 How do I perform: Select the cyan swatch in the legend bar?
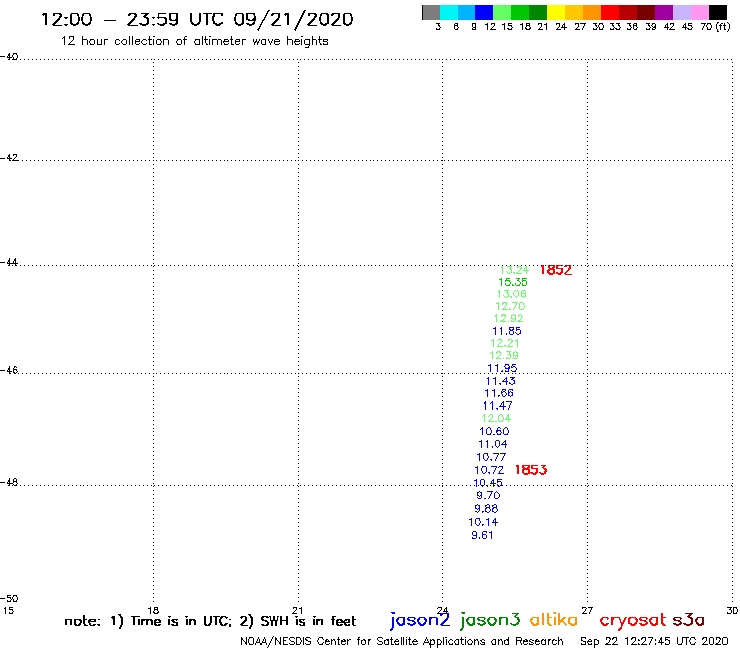pyautogui.click(x=449, y=12)
